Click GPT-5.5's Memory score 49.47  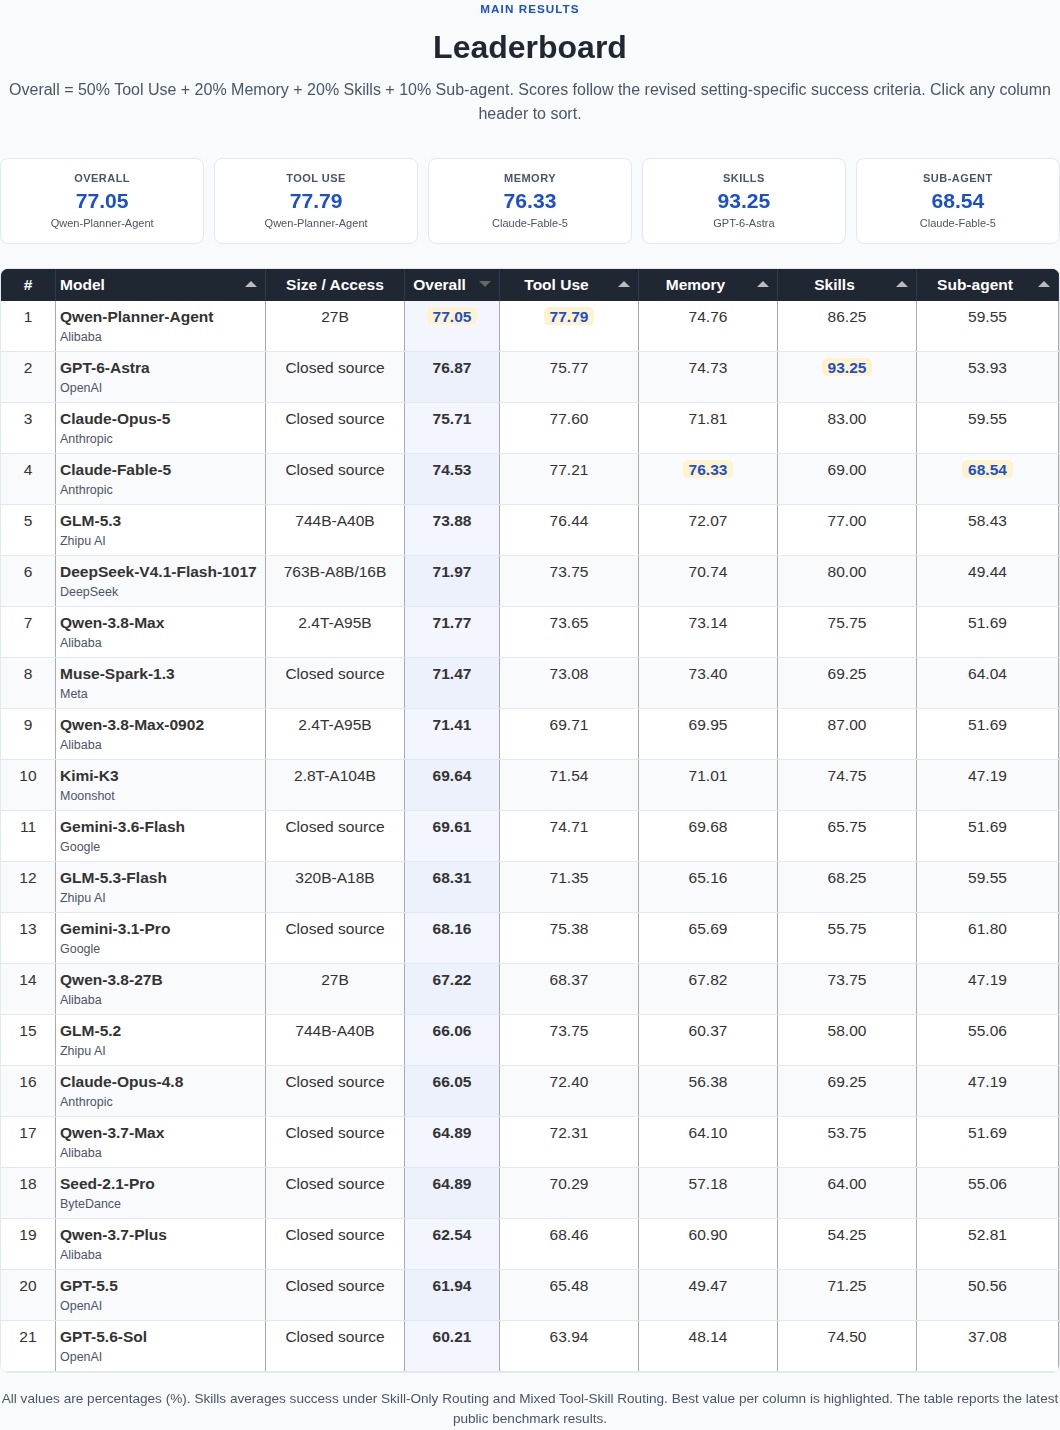tap(708, 1286)
